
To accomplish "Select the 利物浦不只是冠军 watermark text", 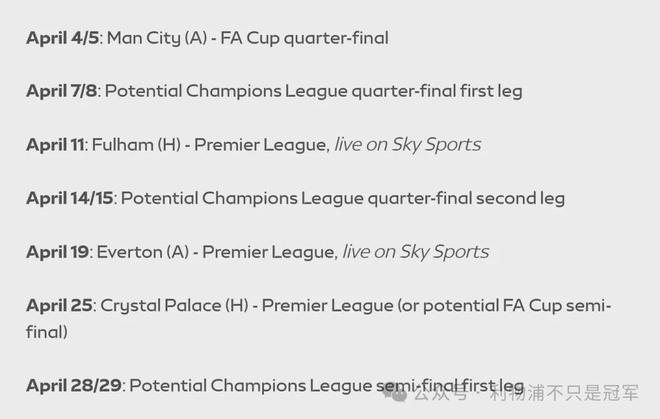I will coord(566,395).
